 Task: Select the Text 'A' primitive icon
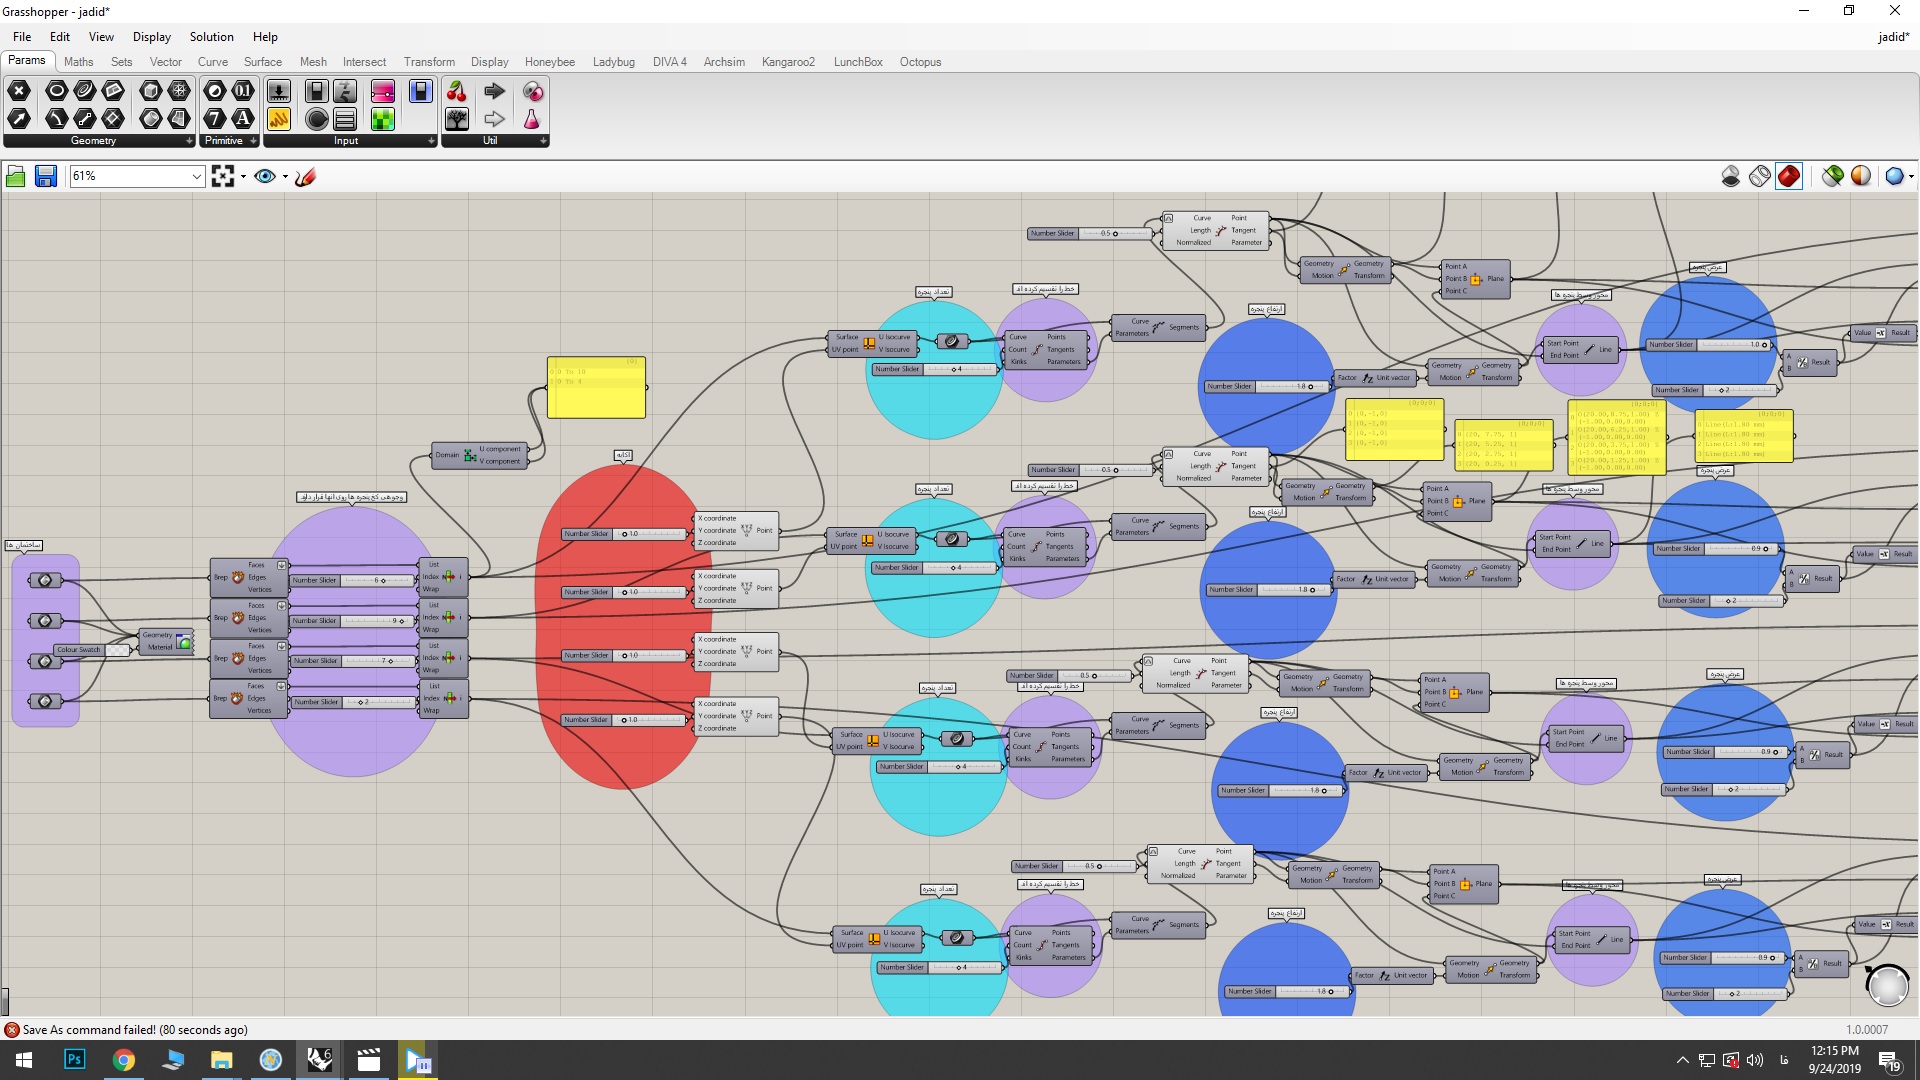point(243,119)
